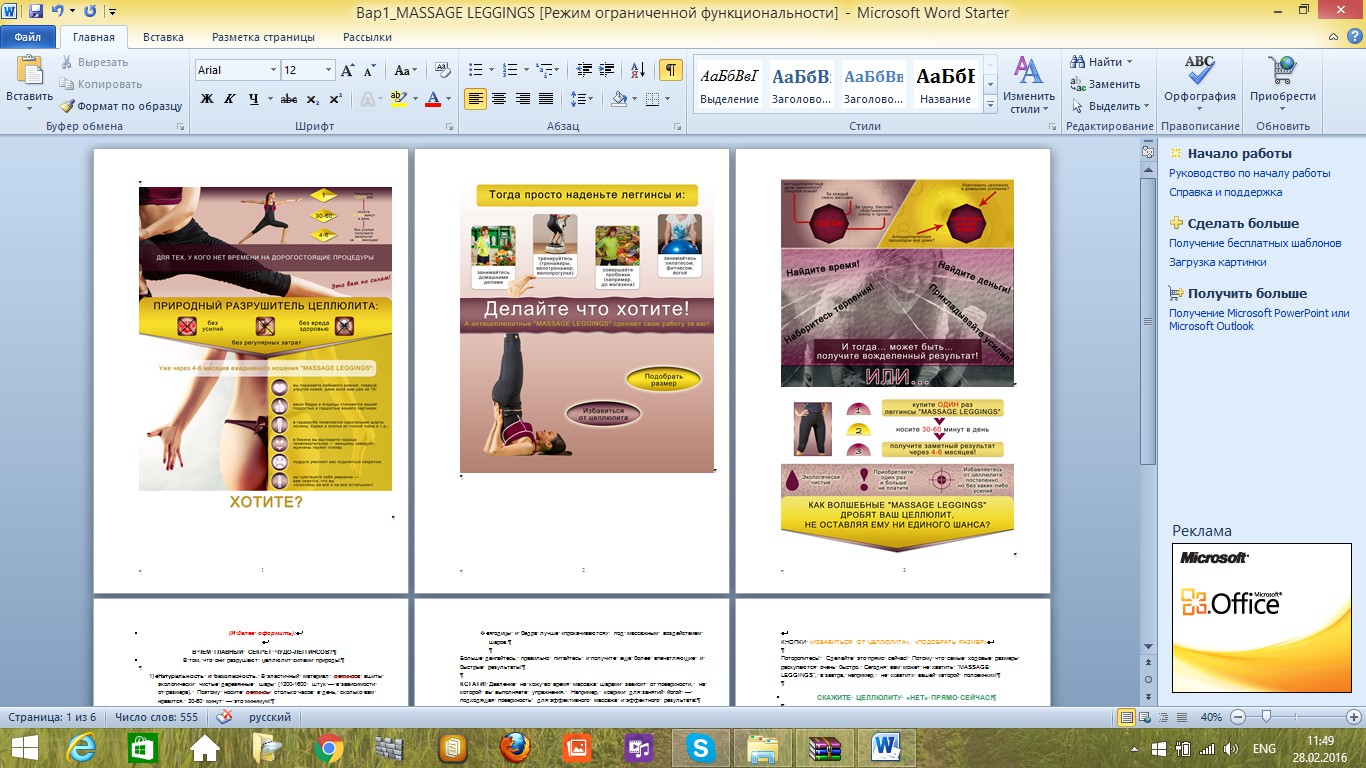Open the Change Styles (Изменить стили) dropdown
The image size is (1366, 768).
[1029, 84]
